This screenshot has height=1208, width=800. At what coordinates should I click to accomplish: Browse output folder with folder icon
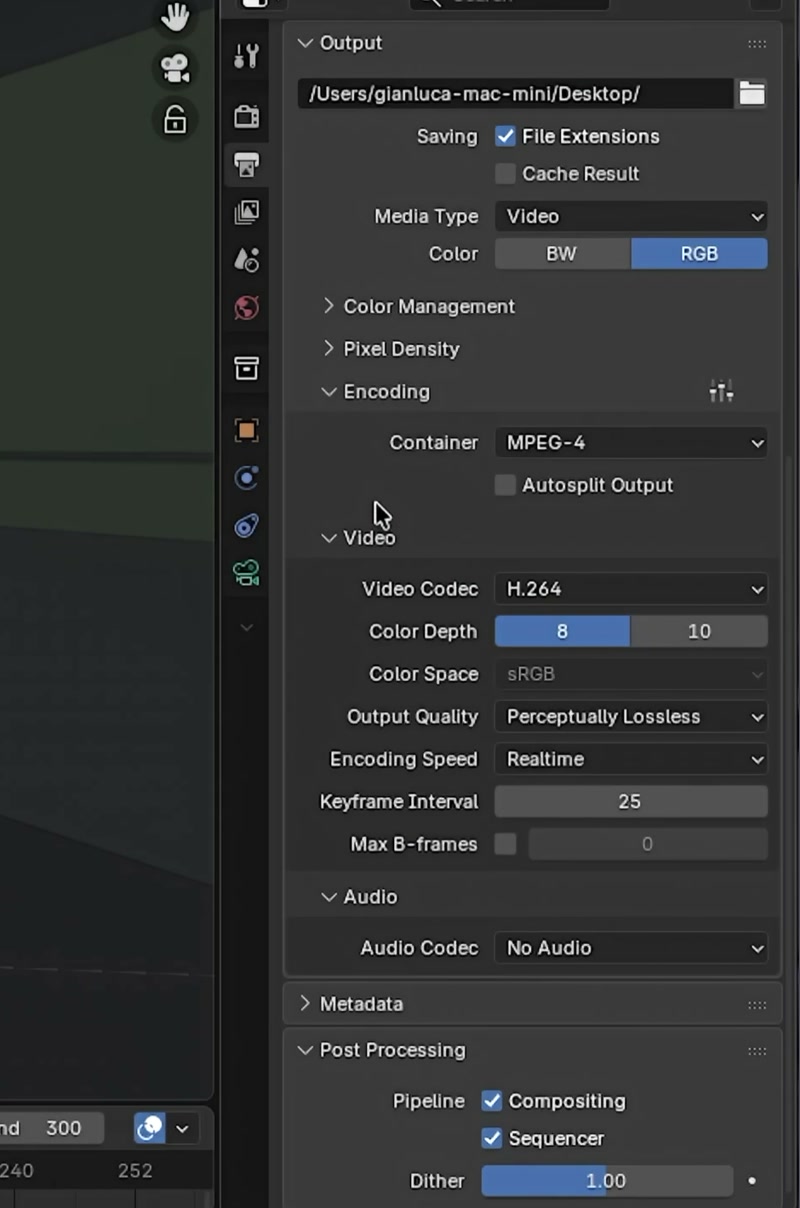click(752, 94)
